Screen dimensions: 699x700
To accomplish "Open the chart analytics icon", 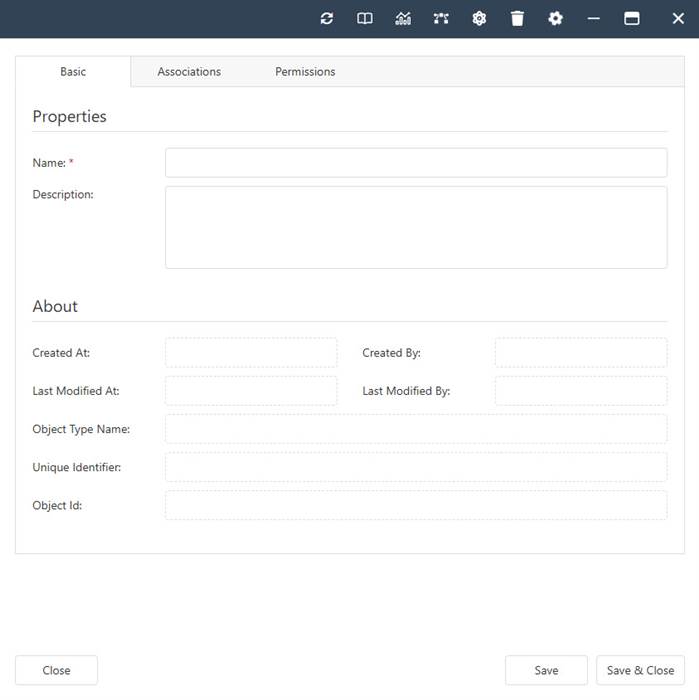I will point(403,18).
